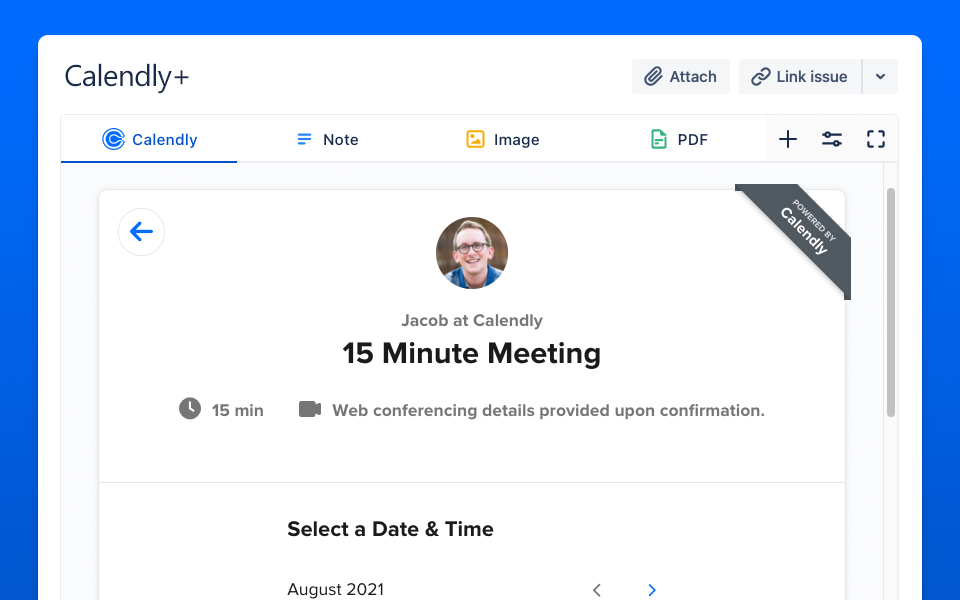
Task: Expand the dropdown arrow beside Link issue
Action: point(880,77)
